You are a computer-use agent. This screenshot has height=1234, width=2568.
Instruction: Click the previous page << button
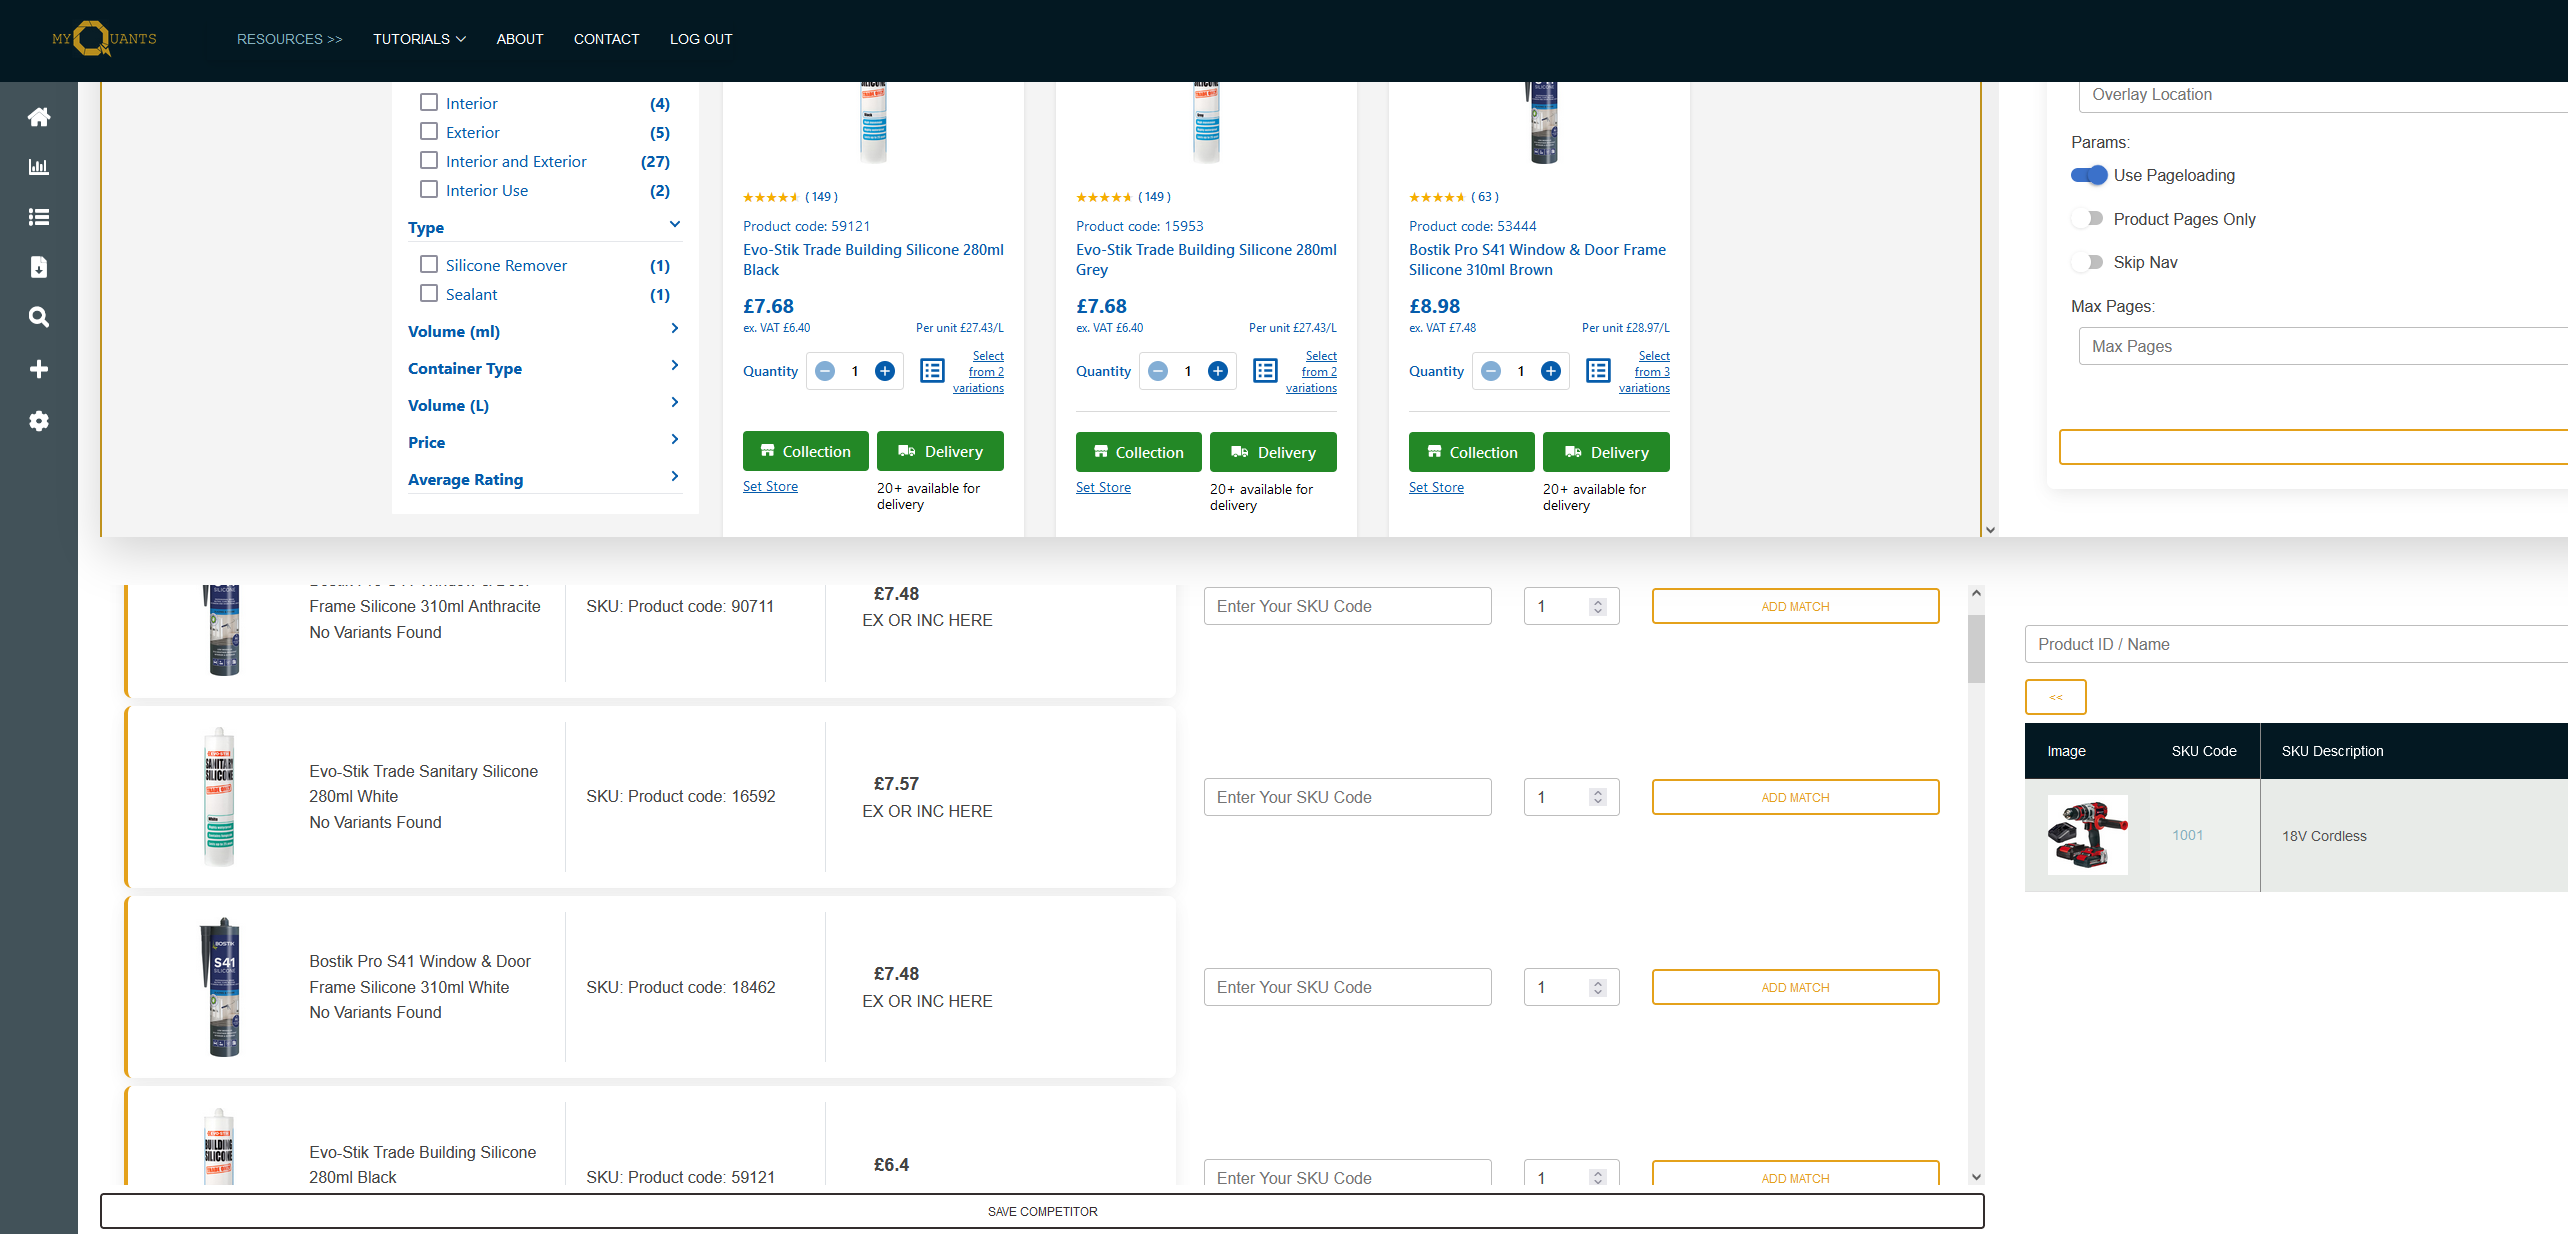click(2055, 697)
